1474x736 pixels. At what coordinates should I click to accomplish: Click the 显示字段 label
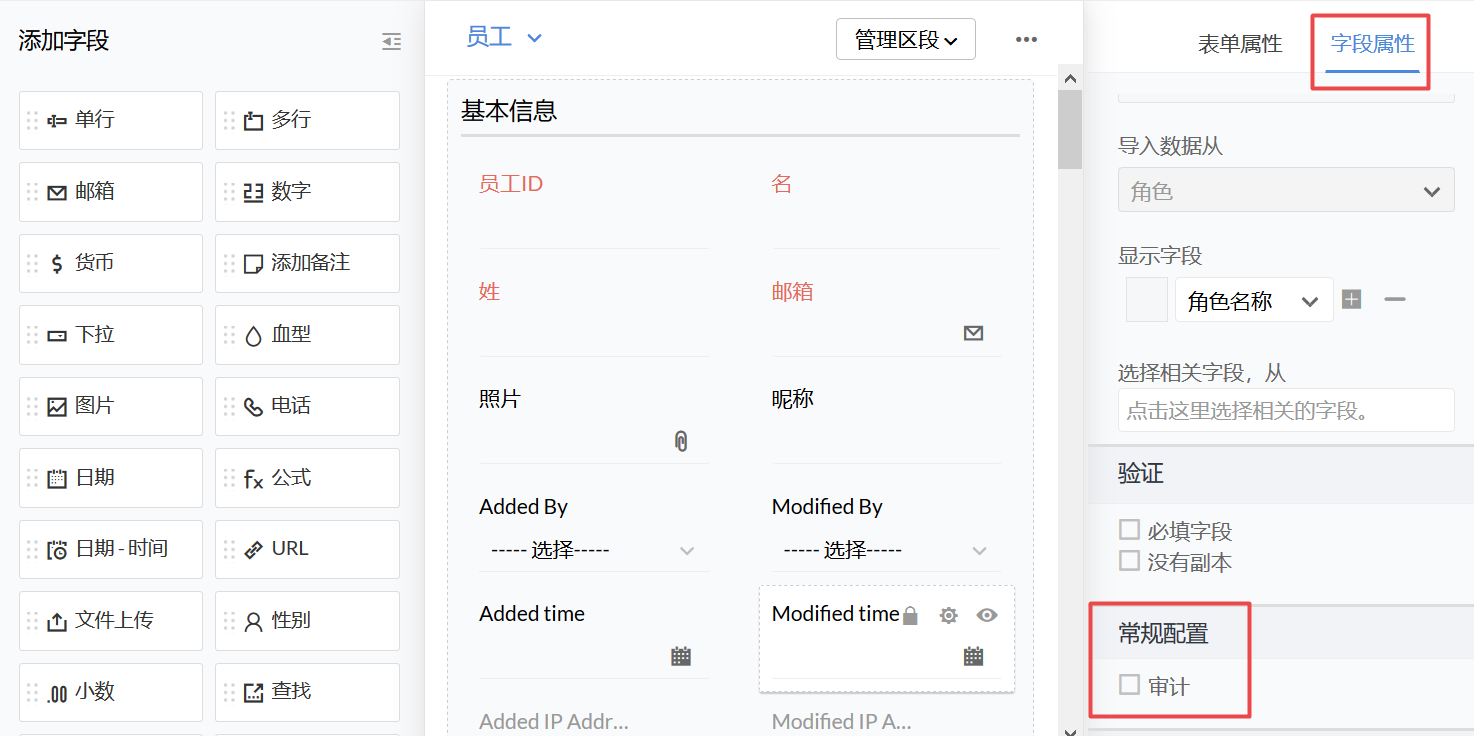click(x=1160, y=256)
